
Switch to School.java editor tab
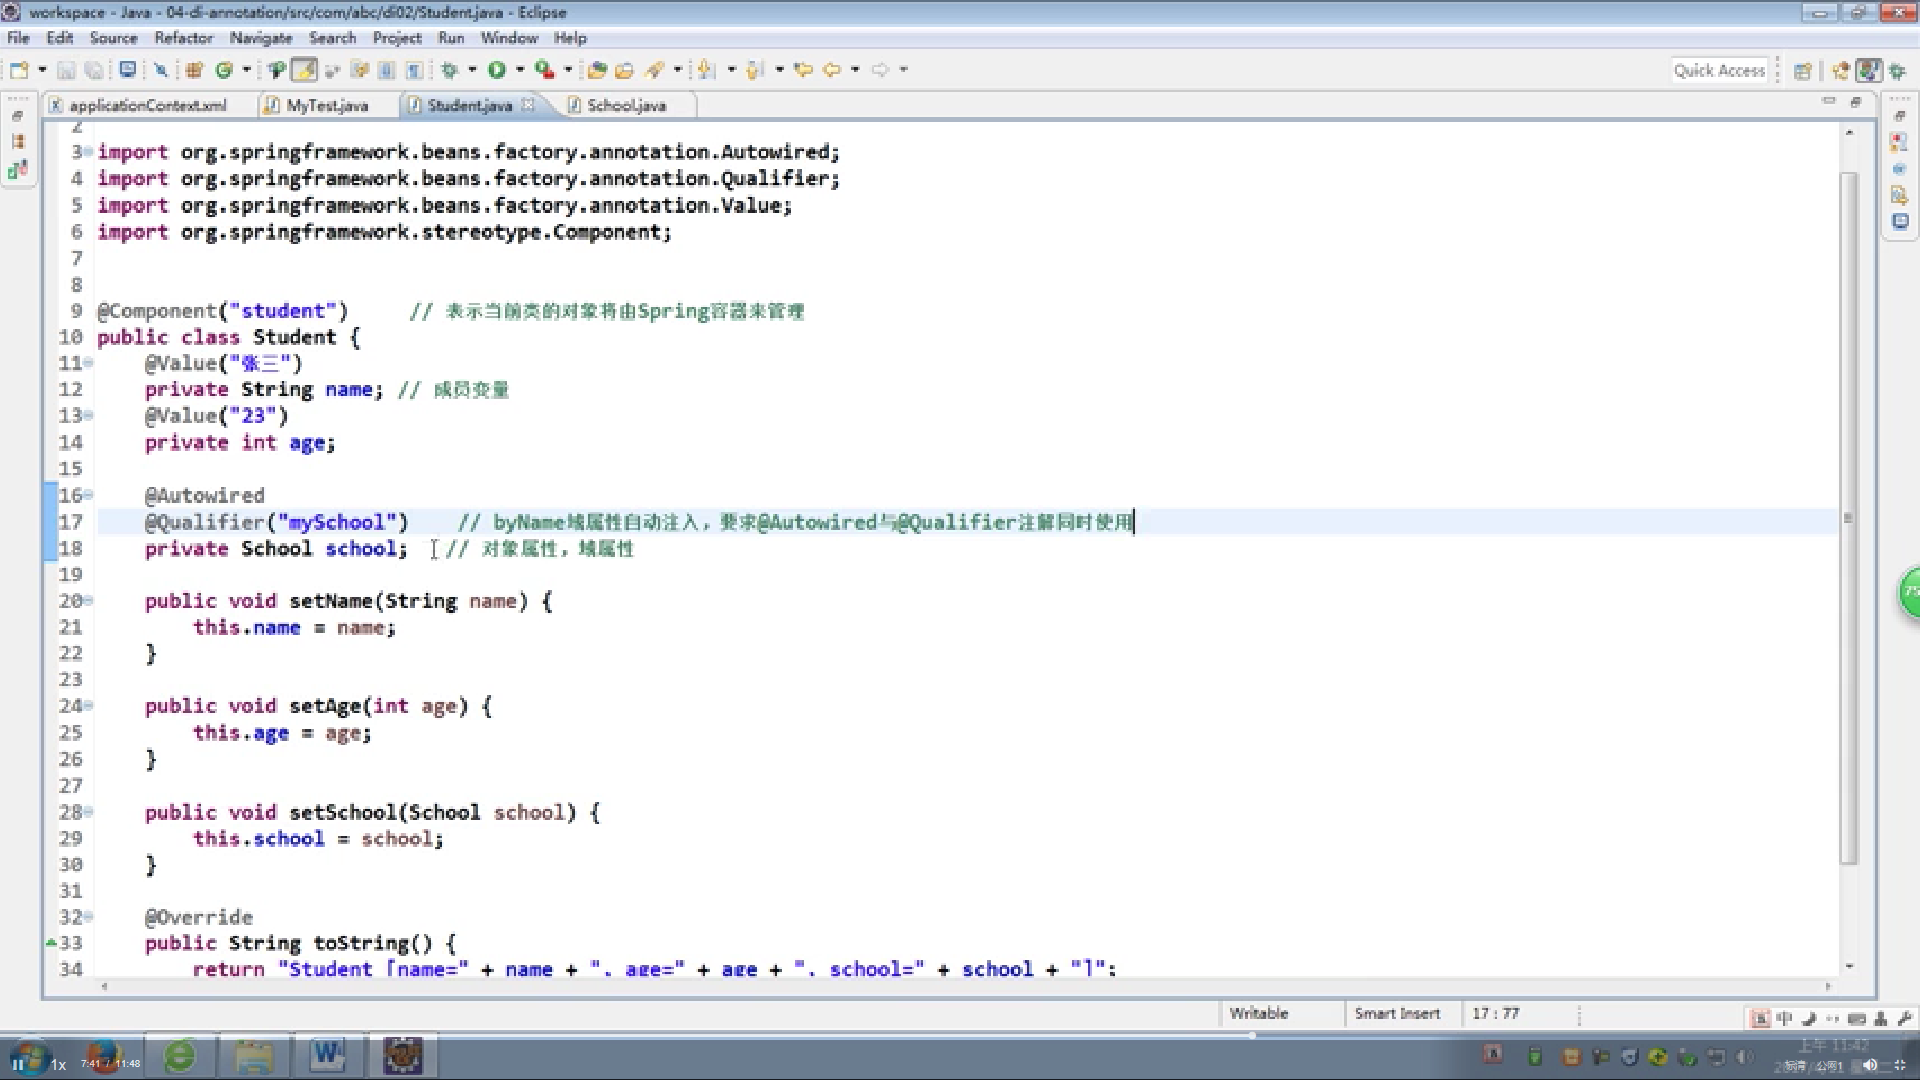626,105
